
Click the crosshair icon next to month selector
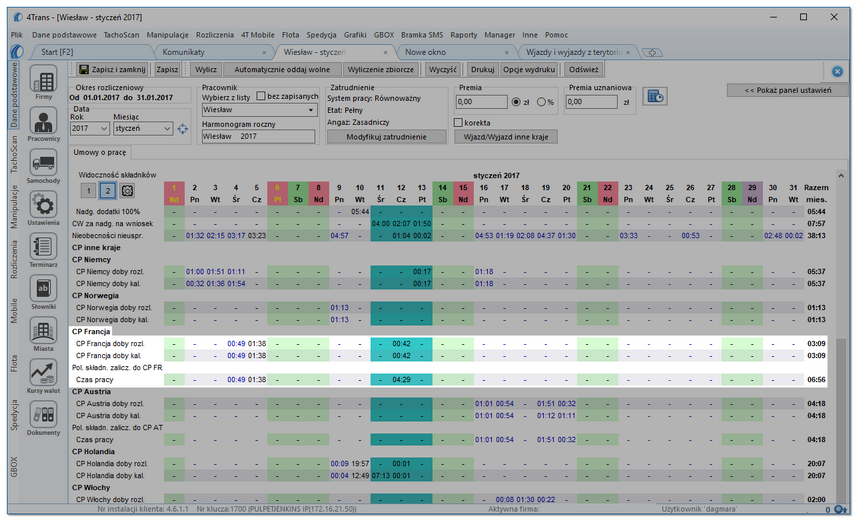[x=183, y=128]
